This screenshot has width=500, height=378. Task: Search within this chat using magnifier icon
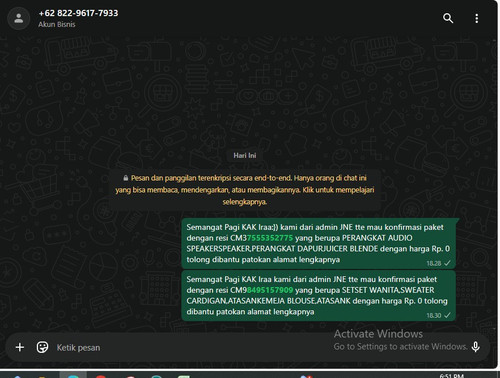448,18
